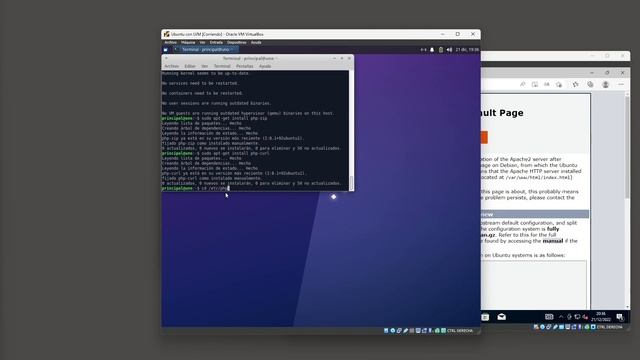Show hidden tray icons chevron in taskbar
Screen dimensions: 640x360
561,317
